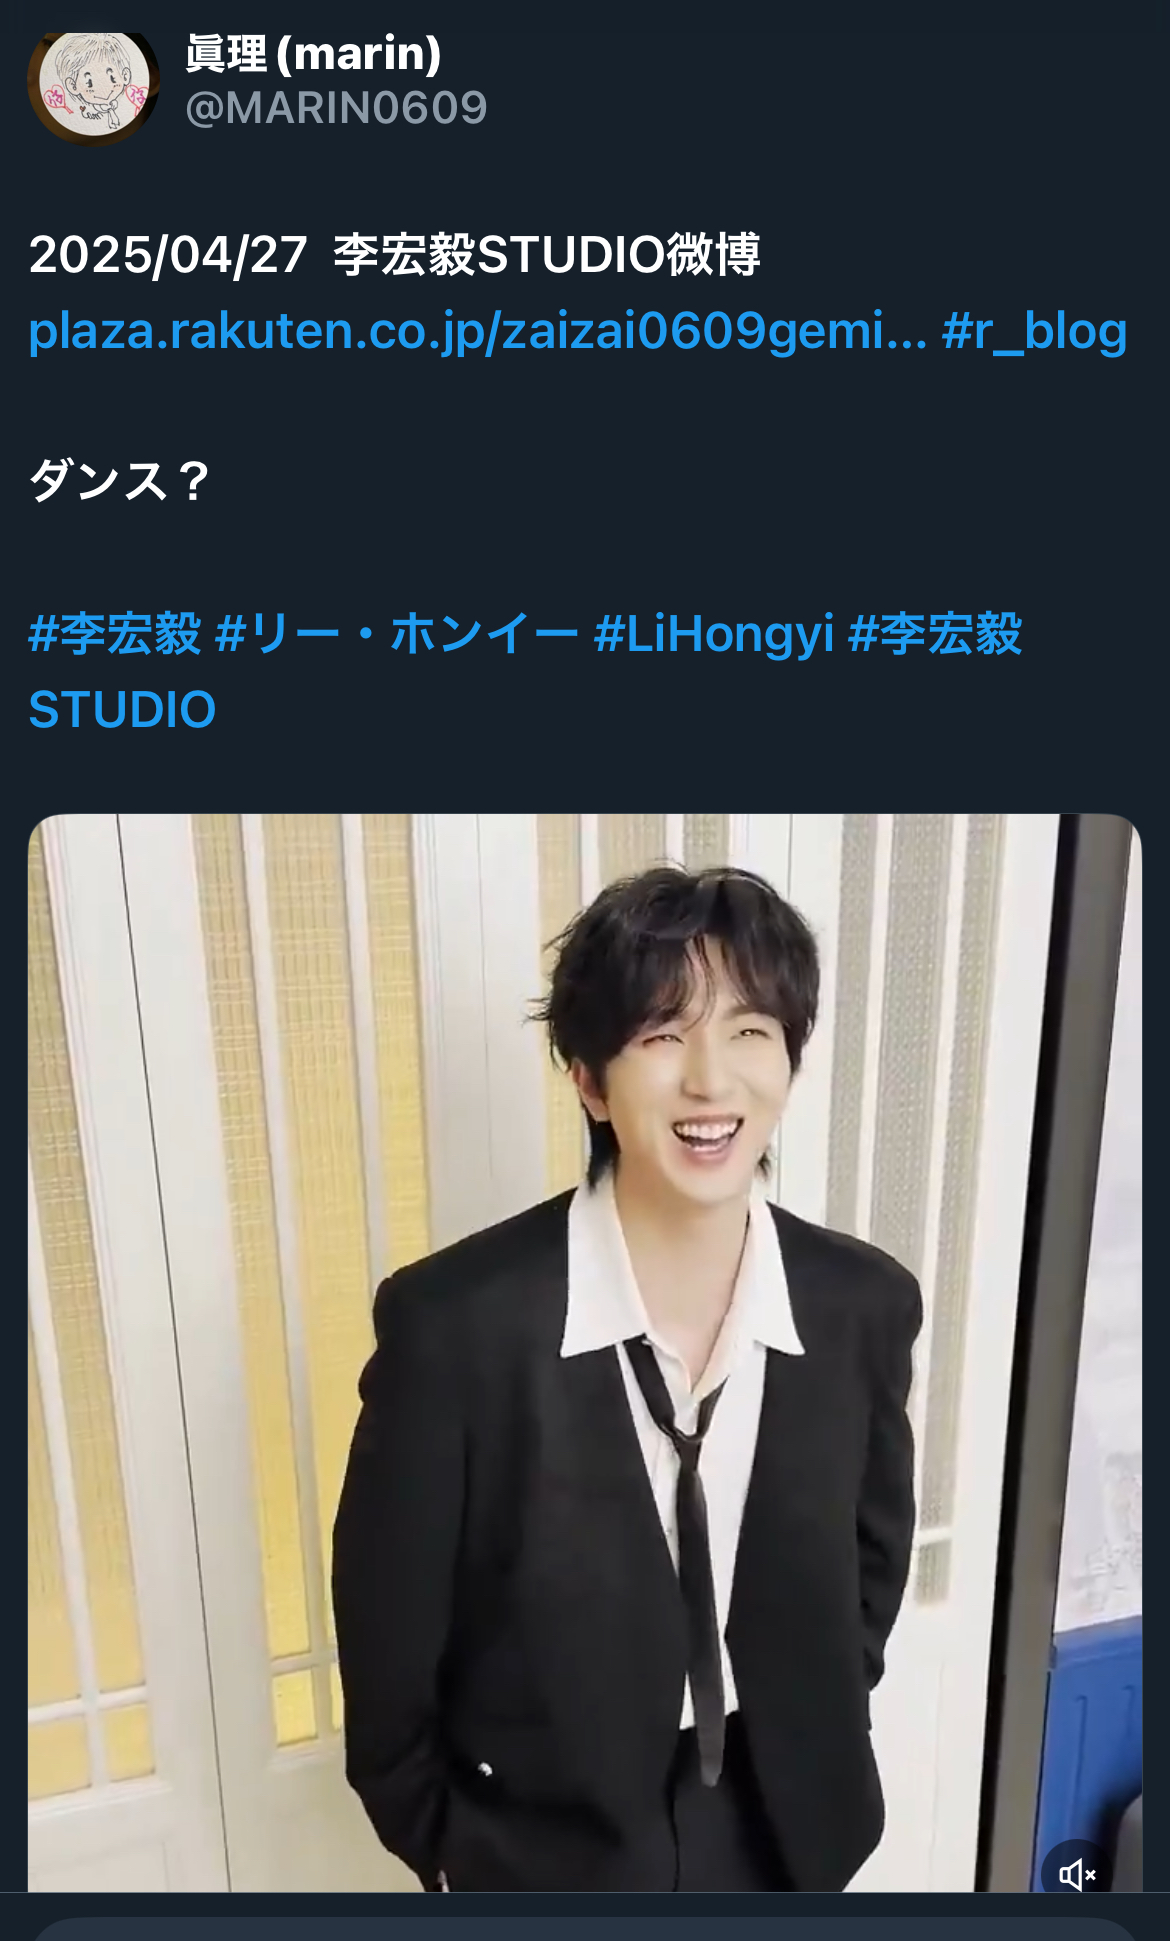
Task: Play the video of the man in suit
Action: 585,1352
